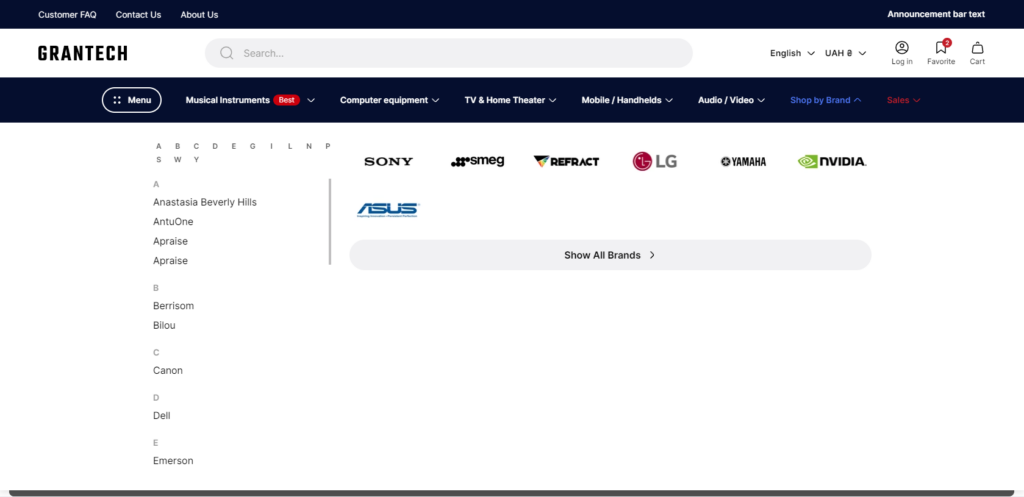The image size is (1024, 497).
Task: Expand the Sales menu
Action: coord(903,100)
